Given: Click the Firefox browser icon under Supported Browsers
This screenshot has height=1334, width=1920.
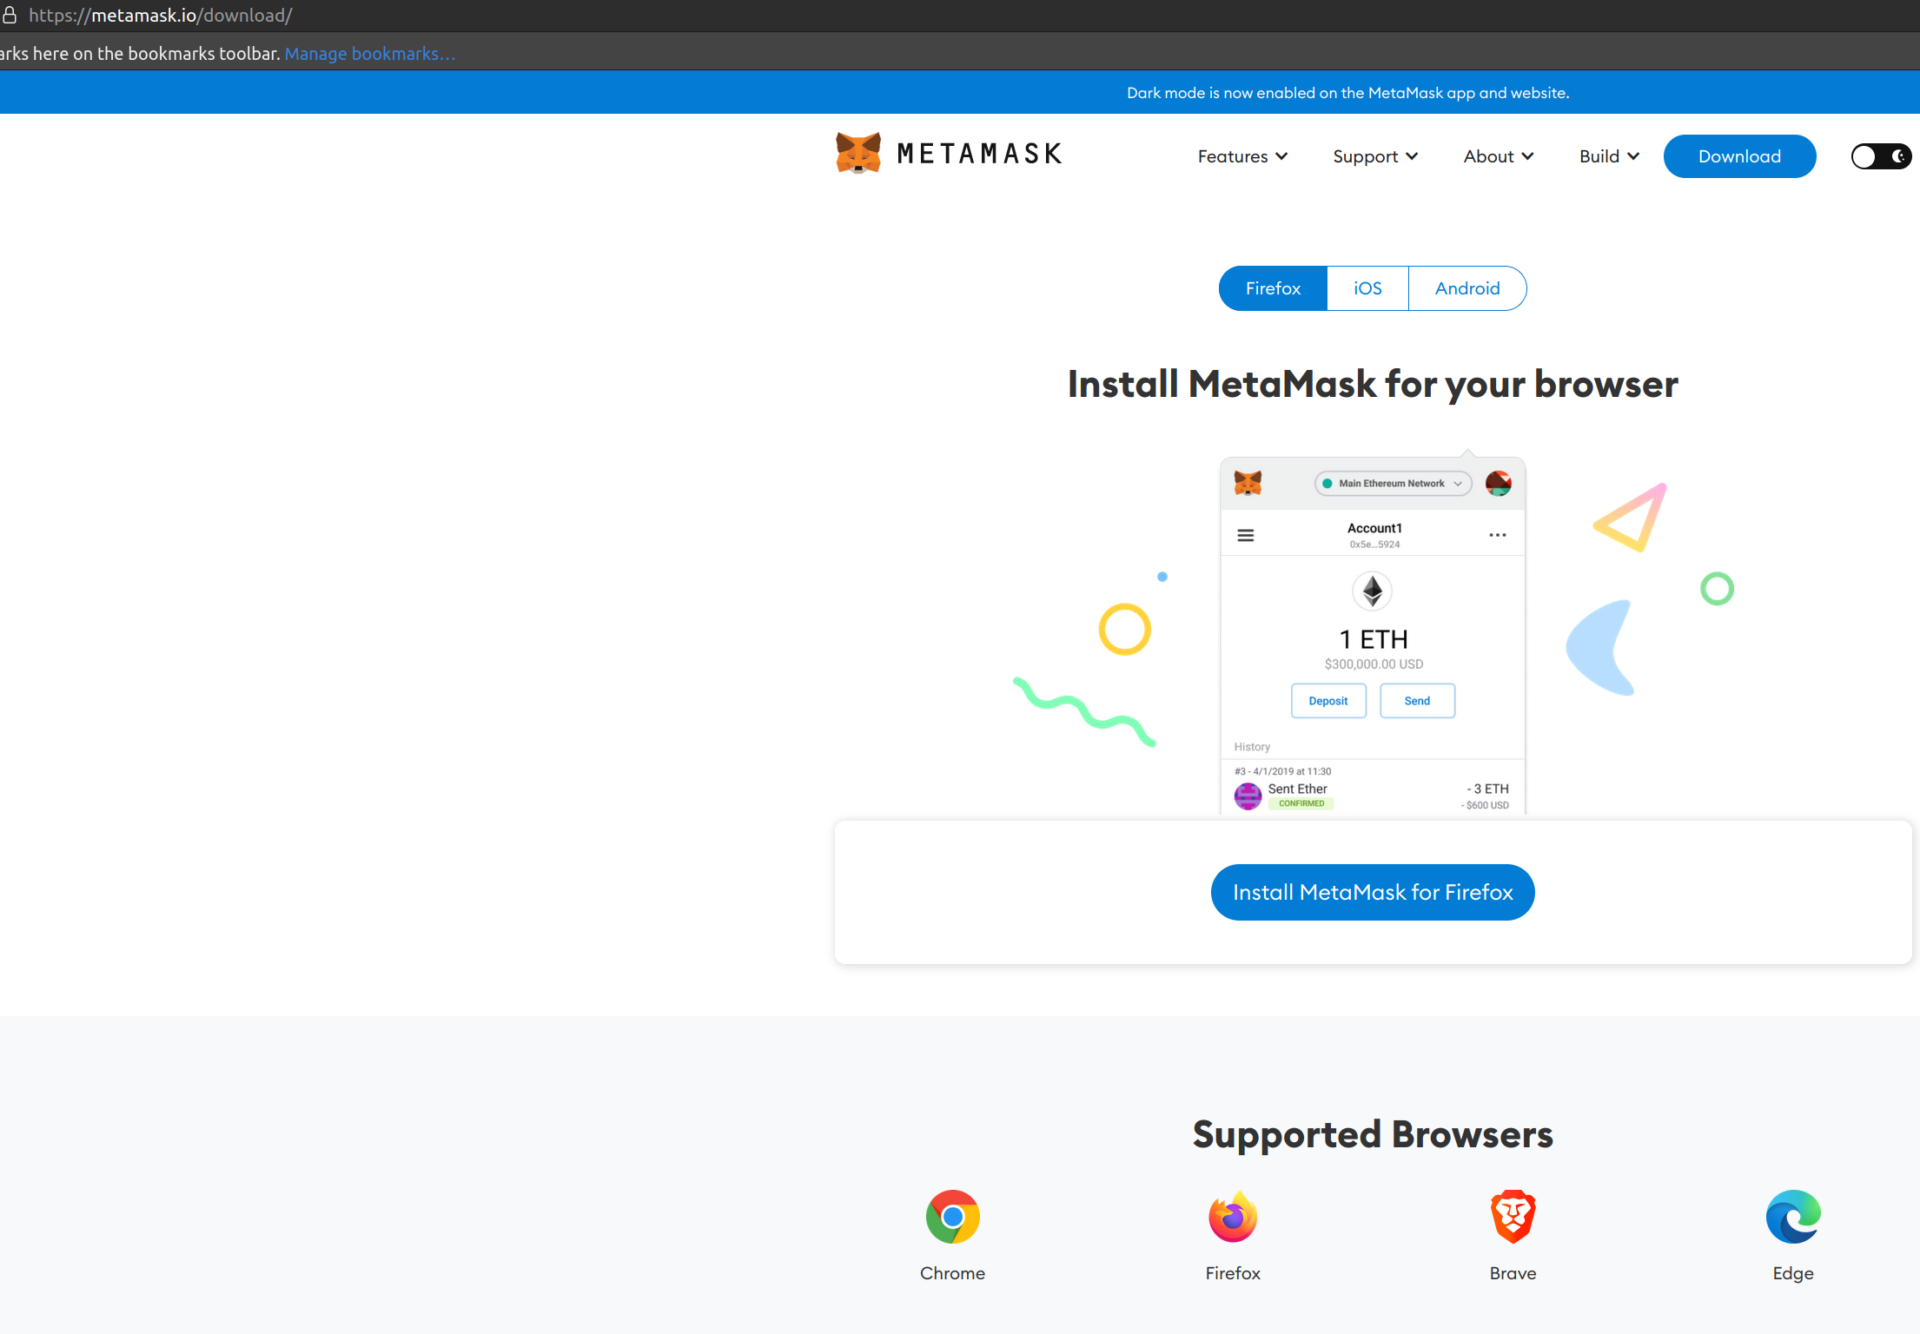Looking at the screenshot, I should pyautogui.click(x=1232, y=1216).
